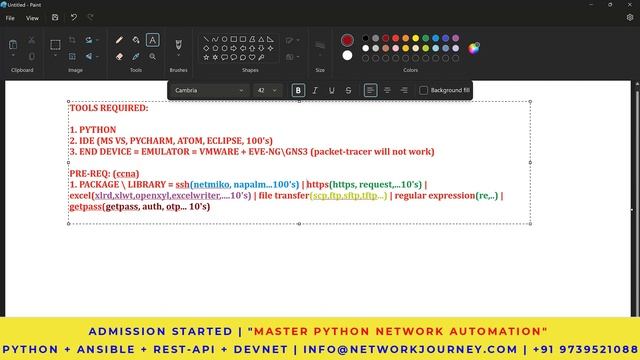Select the Eraser tool
This screenshot has width=640, height=360.
(119, 57)
